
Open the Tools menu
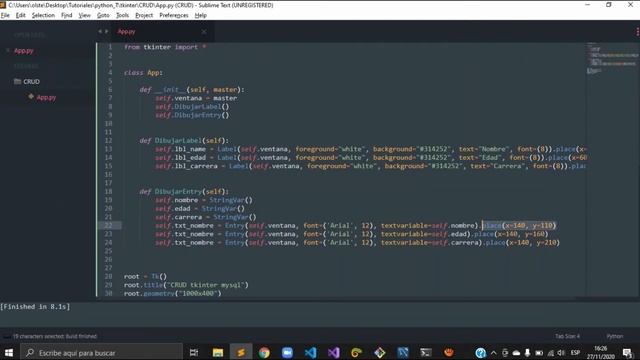click(122, 15)
